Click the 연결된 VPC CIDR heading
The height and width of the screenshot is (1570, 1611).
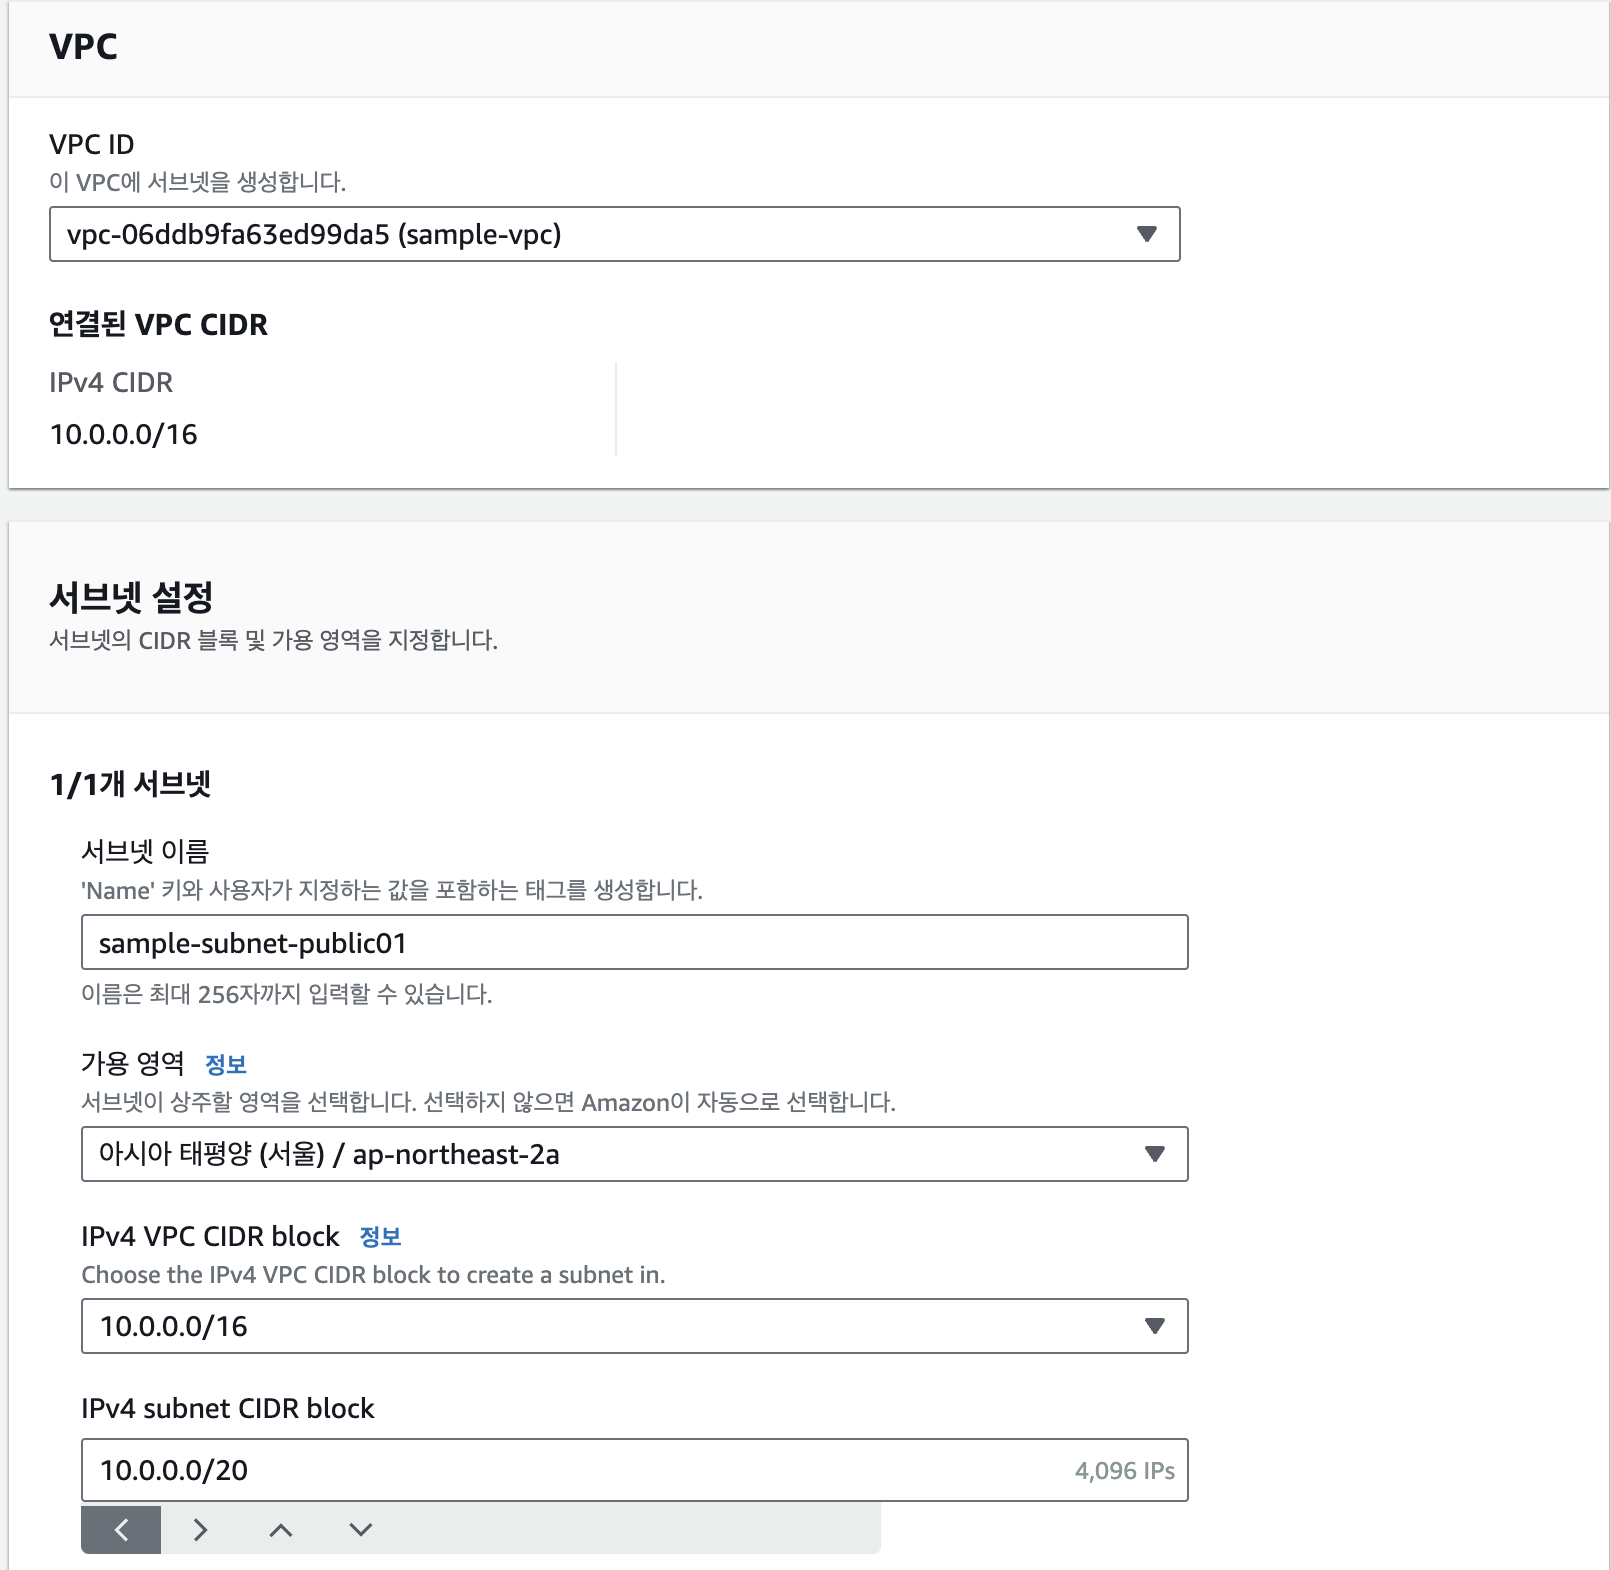[x=158, y=325]
